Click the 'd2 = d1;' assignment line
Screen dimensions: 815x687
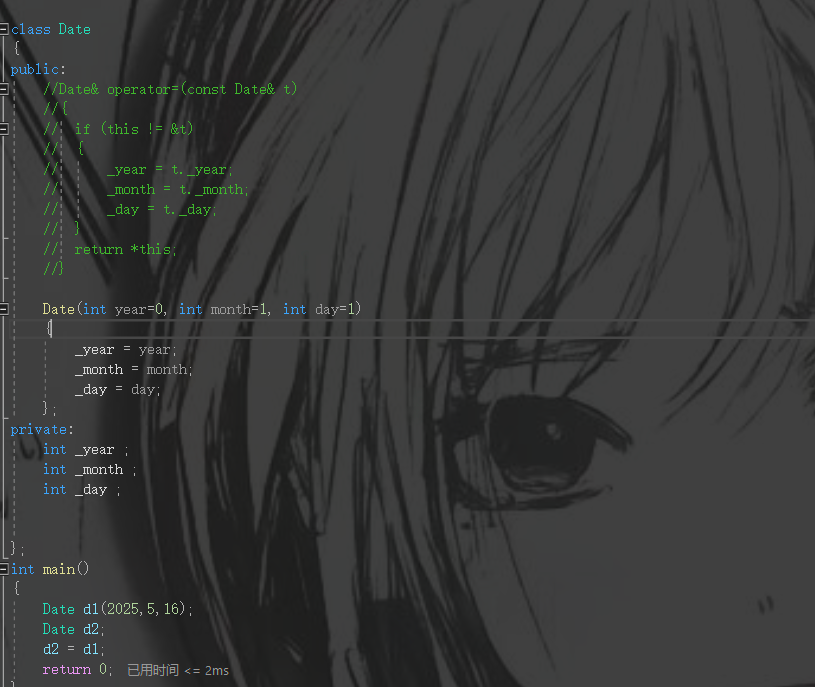coord(74,650)
